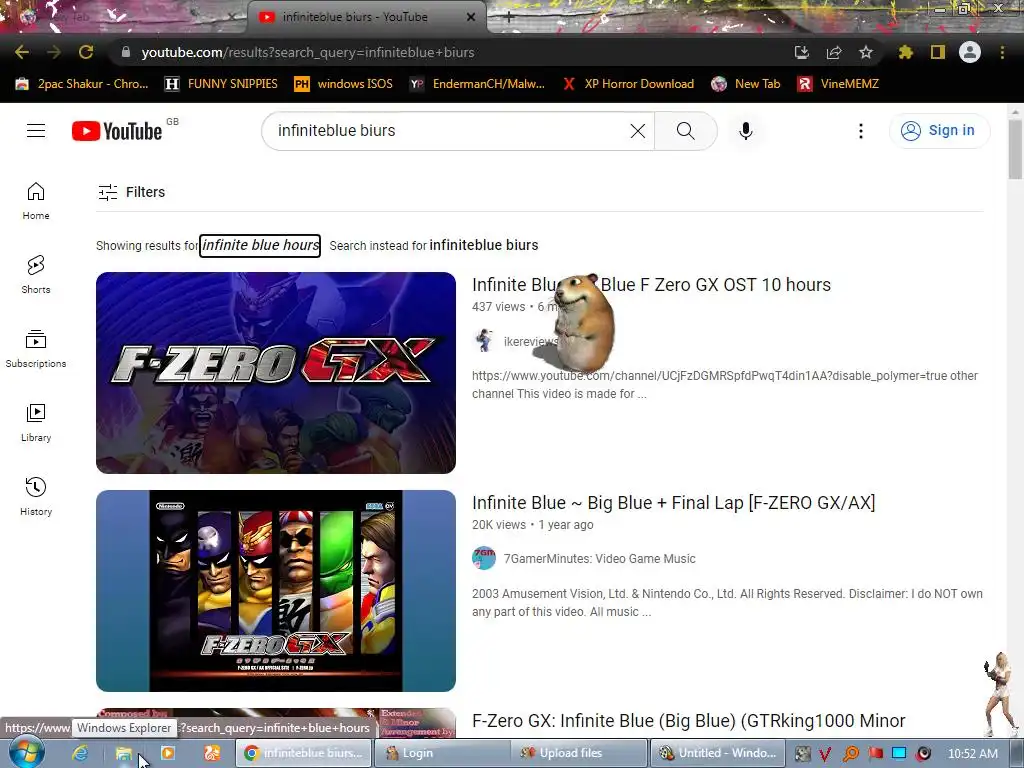This screenshot has height=768, width=1024.
Task: Open Windows Media Player taskbar icon
Action: tap(168, 753)
